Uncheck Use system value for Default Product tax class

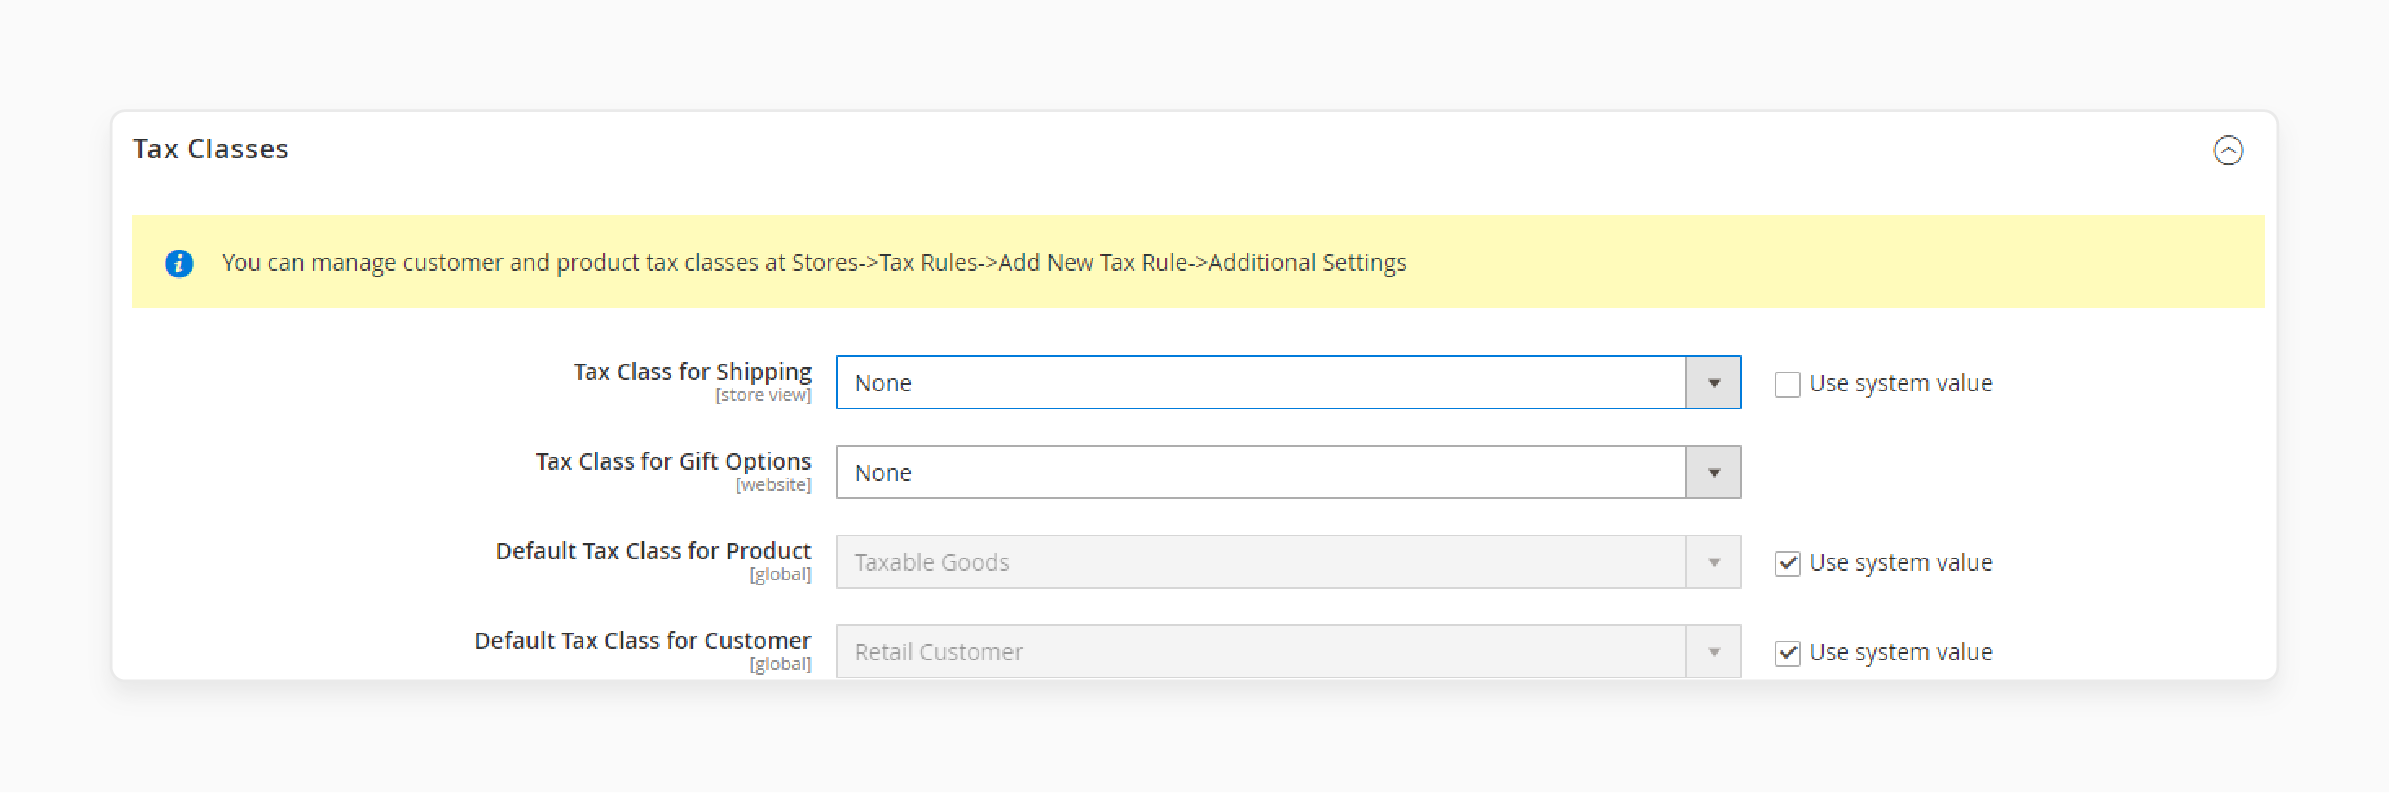point(1788,564)
